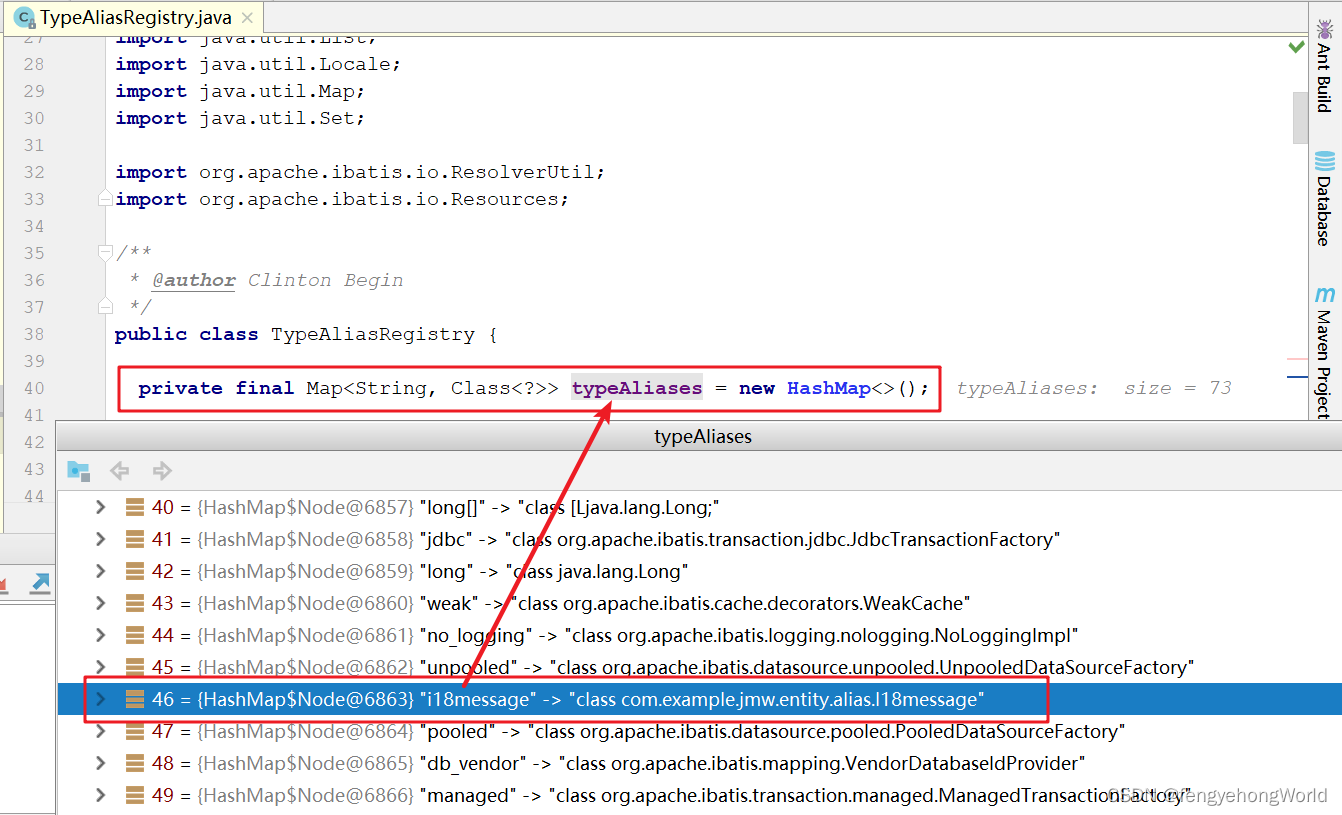The image size is (1342, 815).
Task: Click line number 40 in the gutter
Action: (33, 388)
